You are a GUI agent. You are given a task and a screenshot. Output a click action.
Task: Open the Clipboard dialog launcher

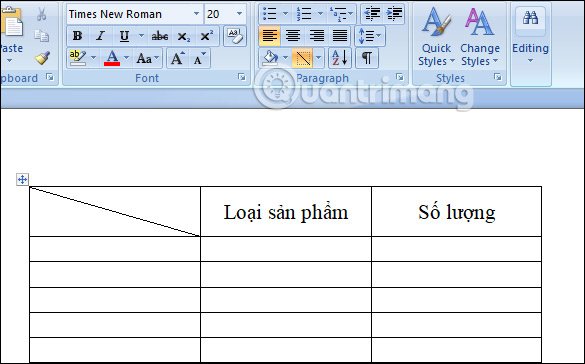click(49, 77)
